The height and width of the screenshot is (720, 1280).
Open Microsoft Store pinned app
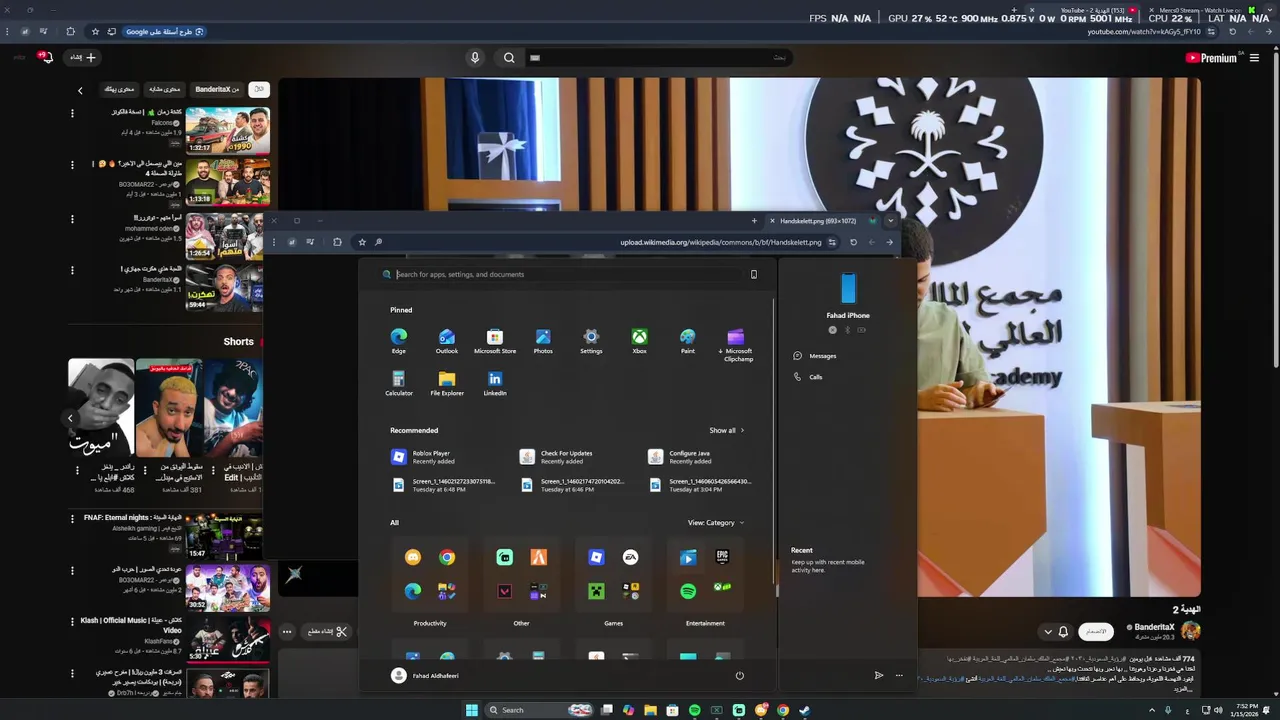495,341
